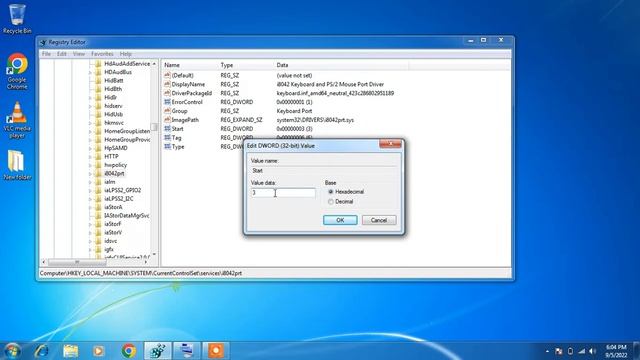
Task: Select Google Chrome desktop shortcut
Action: (x=17, y=71)
